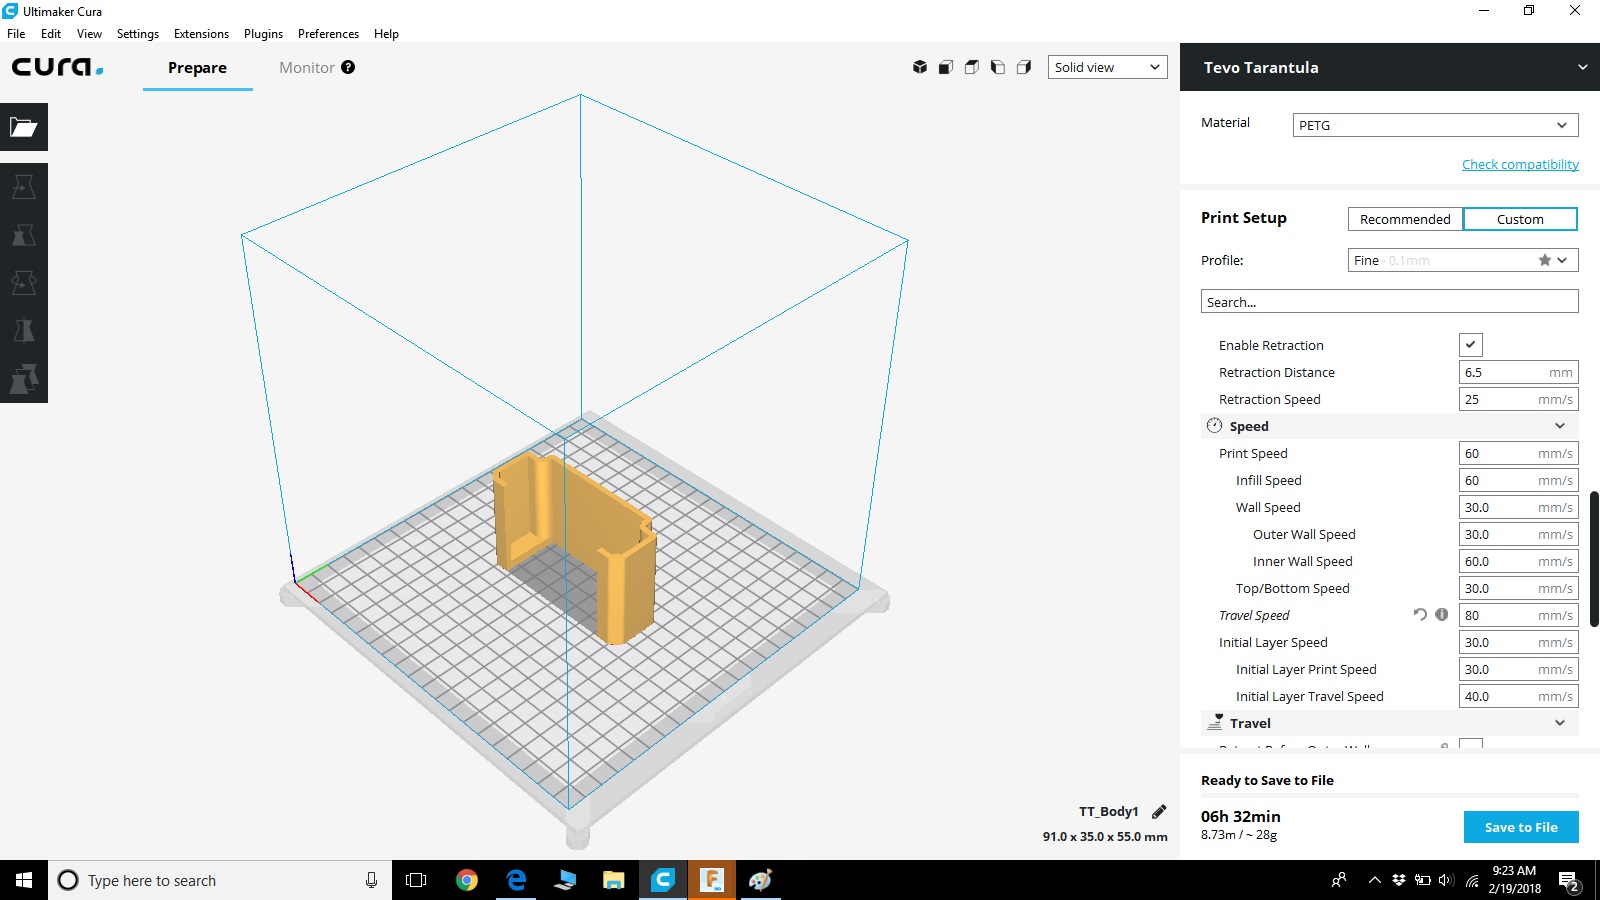
Task: Open Chrome from the taskbar
Action: 466,880
